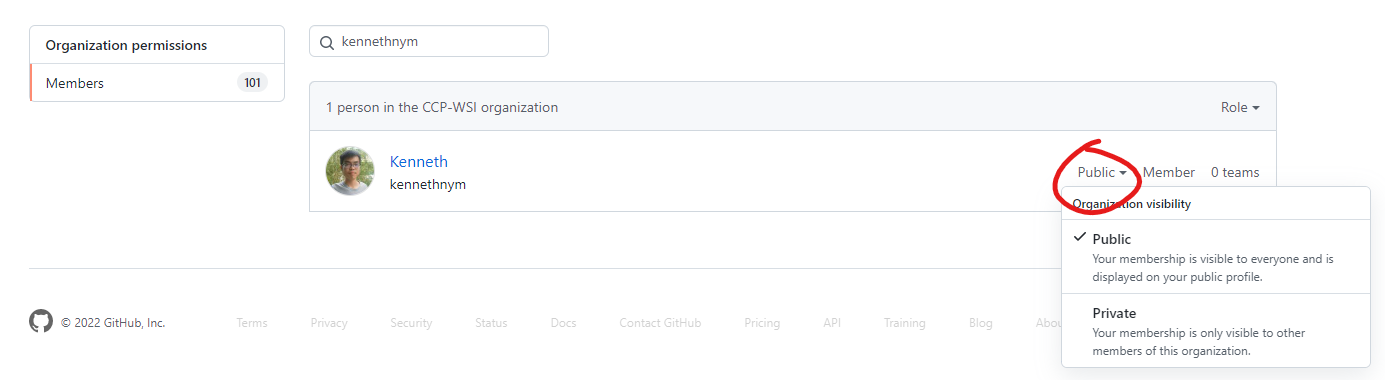Open Kenneth's profile link

tap(419, 161)
